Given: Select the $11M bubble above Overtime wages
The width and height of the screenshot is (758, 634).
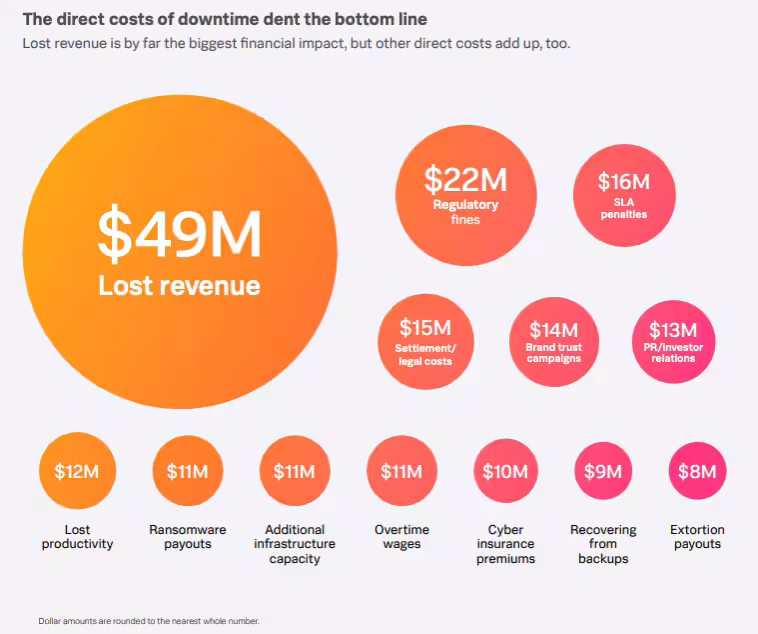Looking at the screenshot, I should tap(402, 471).
